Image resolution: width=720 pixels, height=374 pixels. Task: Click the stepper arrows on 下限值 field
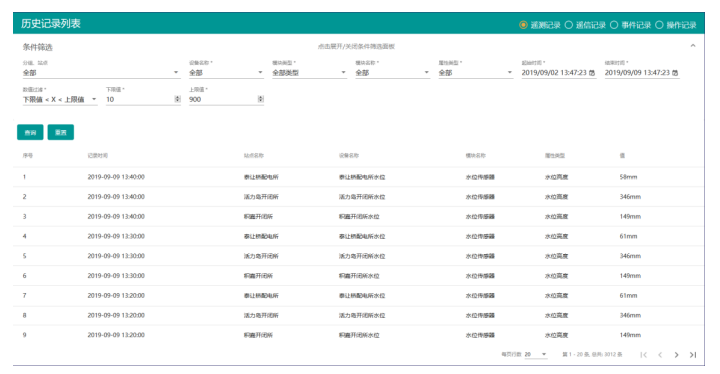(x=177, y=99)
